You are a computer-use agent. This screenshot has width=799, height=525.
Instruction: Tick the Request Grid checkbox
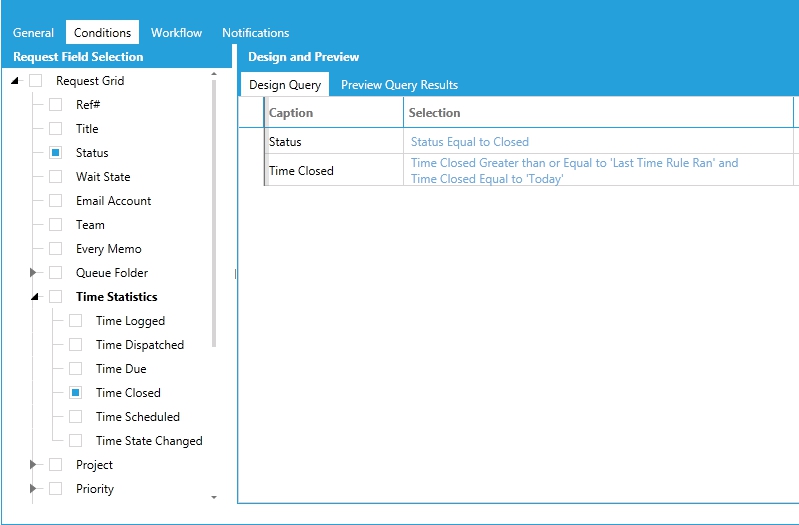pyautogui.click(x=36, y=81)
